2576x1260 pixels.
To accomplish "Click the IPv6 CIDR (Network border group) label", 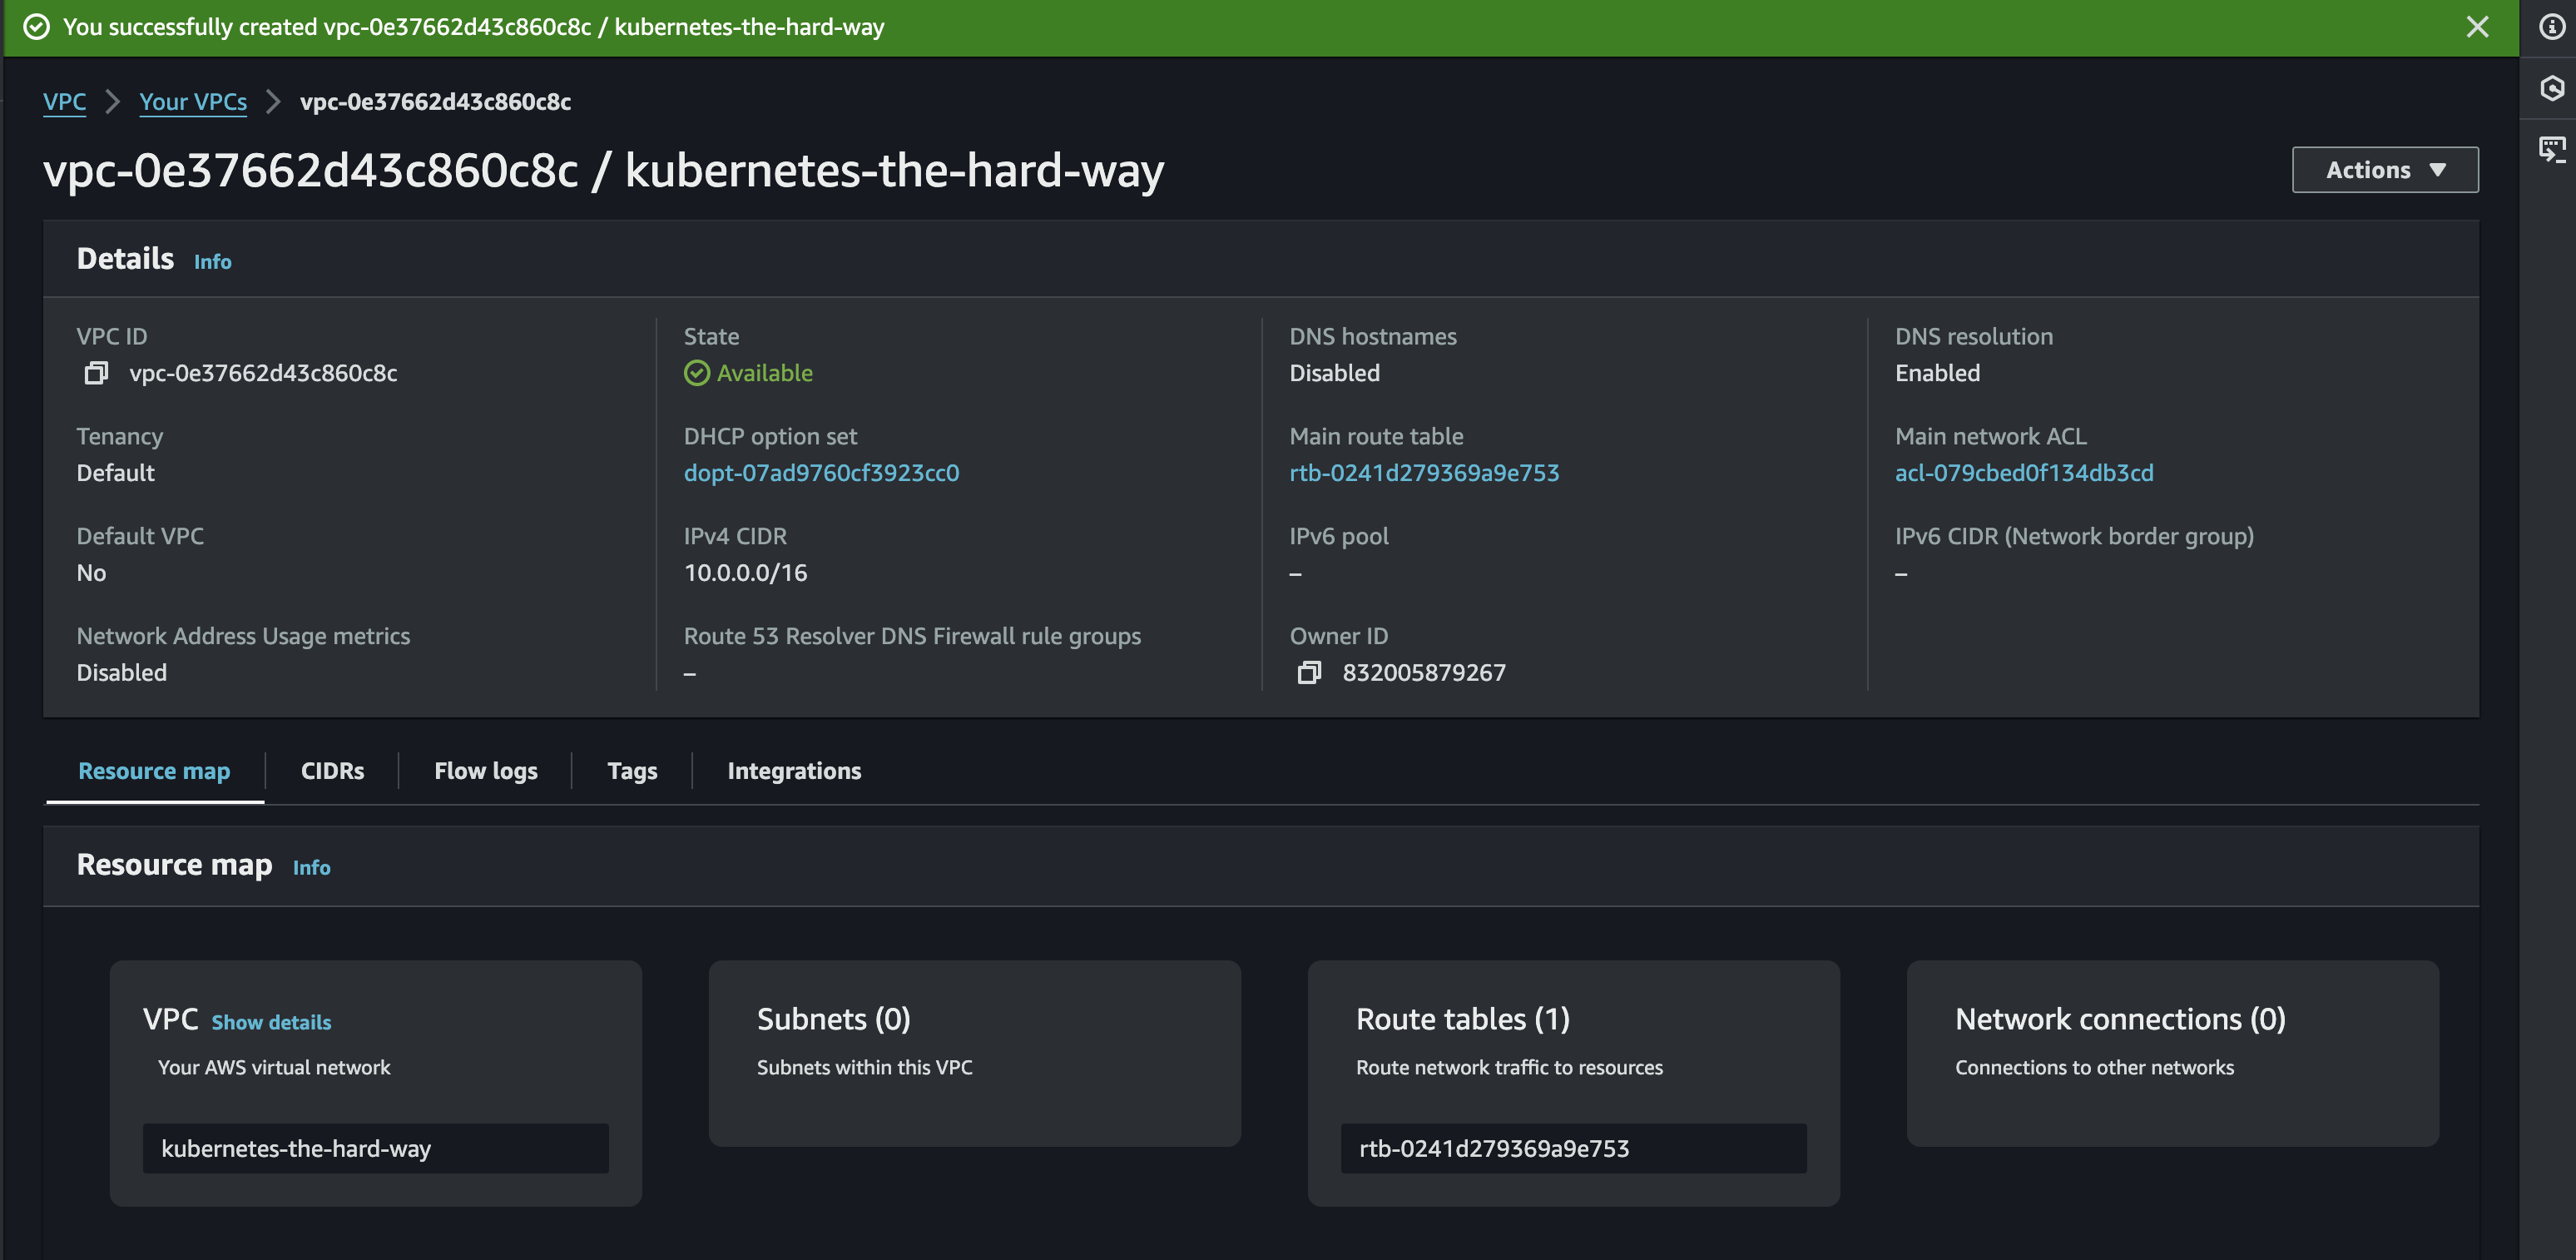I will [x=2074, y=536].
